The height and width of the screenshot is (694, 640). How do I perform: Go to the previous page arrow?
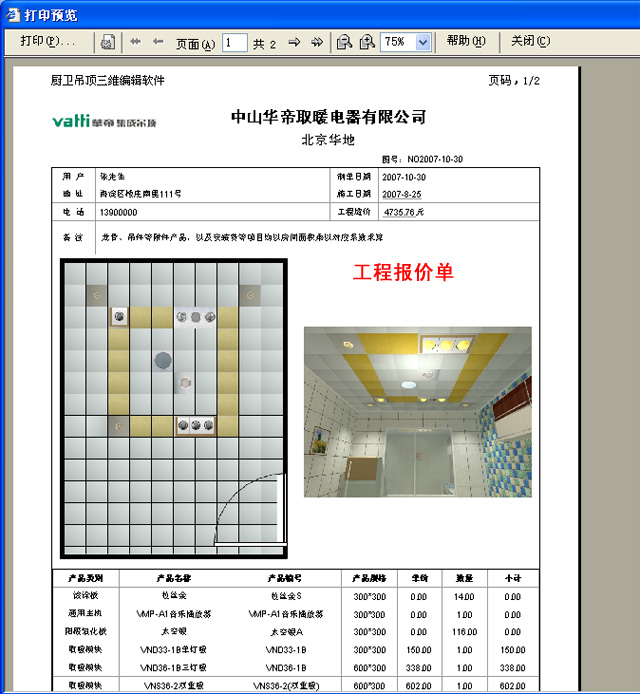coord(158,42)
